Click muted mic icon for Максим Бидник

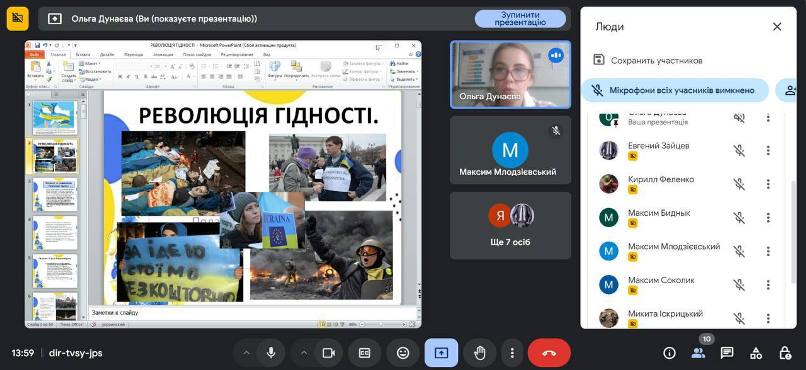739,217
